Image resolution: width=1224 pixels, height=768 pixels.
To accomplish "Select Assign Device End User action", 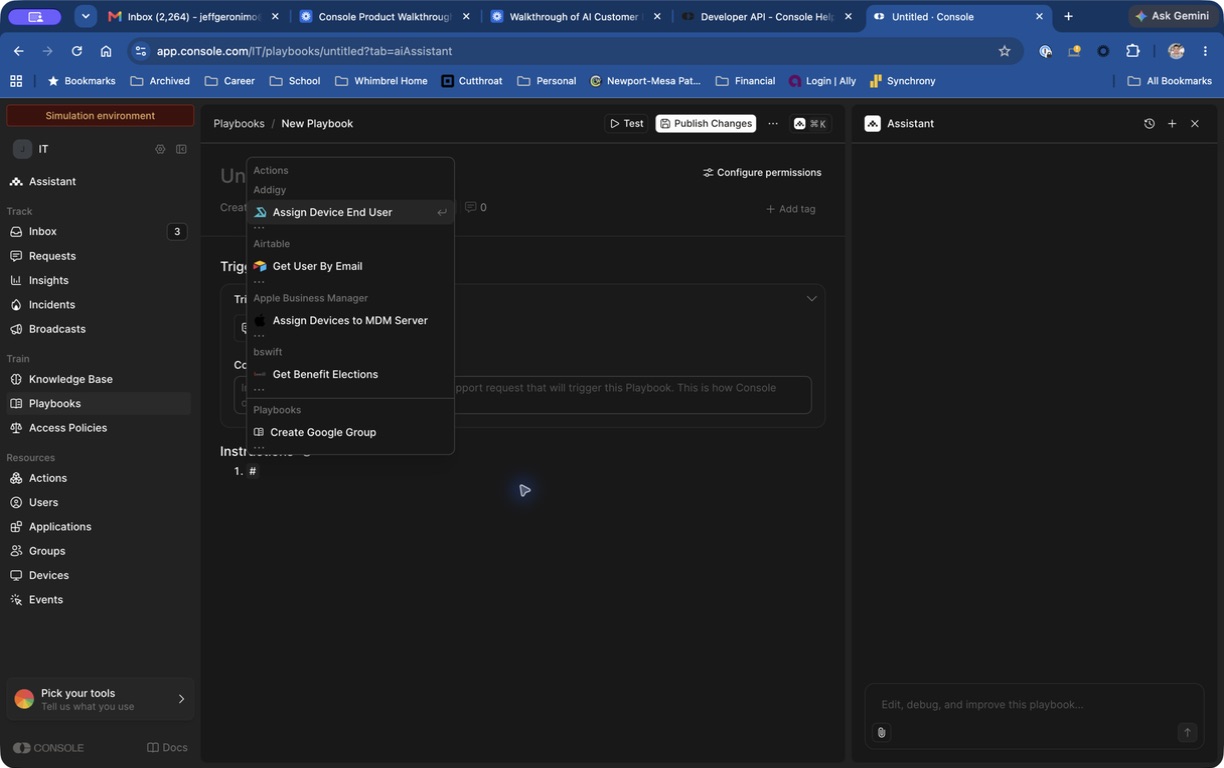I will point(350,212).
